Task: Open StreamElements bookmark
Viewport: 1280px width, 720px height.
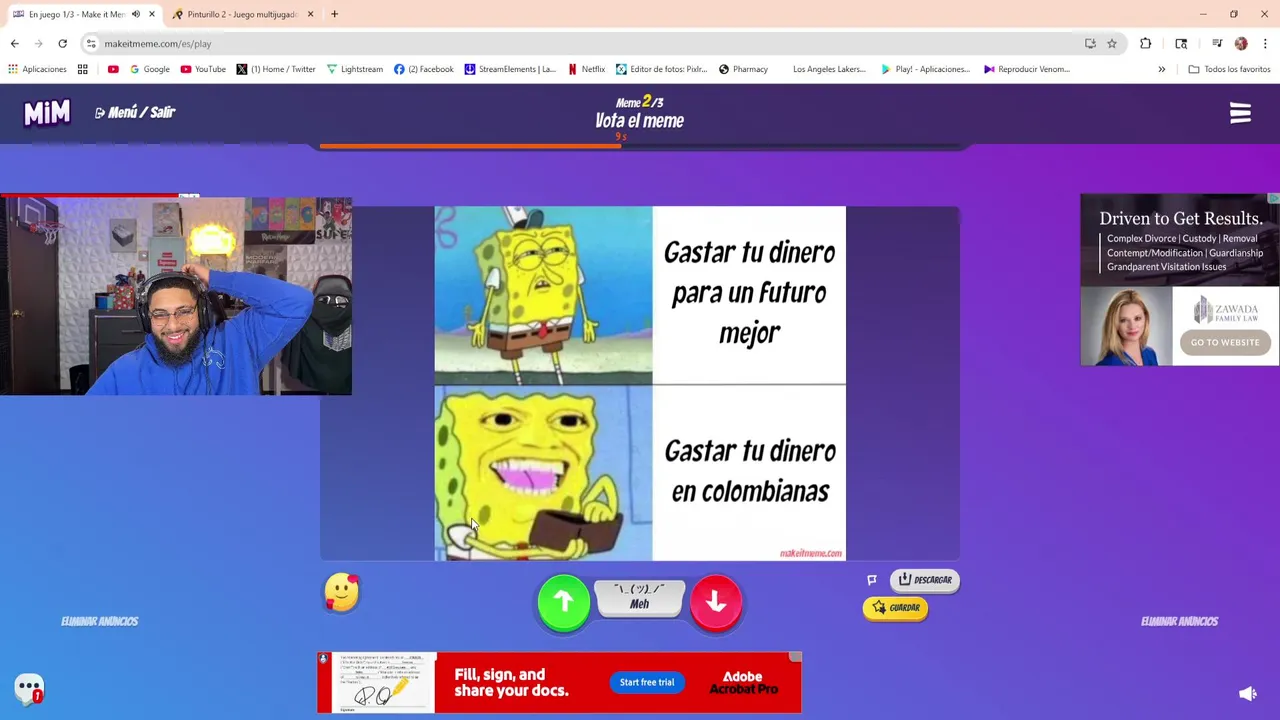Action: (510, 69)
